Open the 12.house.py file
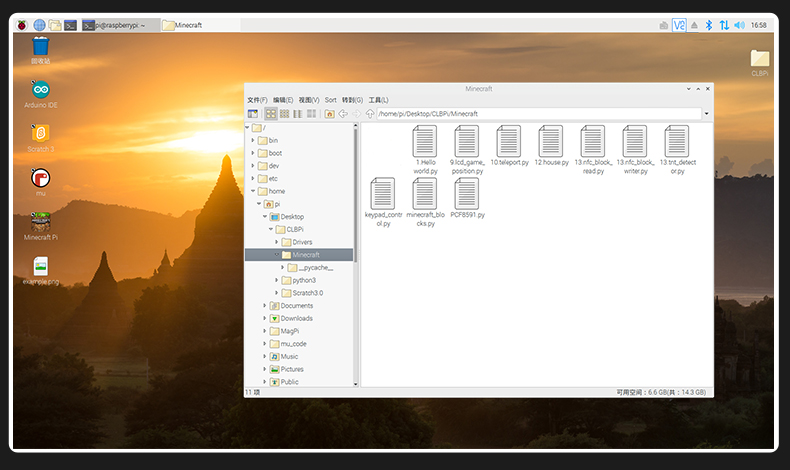 tap(551, 142)
